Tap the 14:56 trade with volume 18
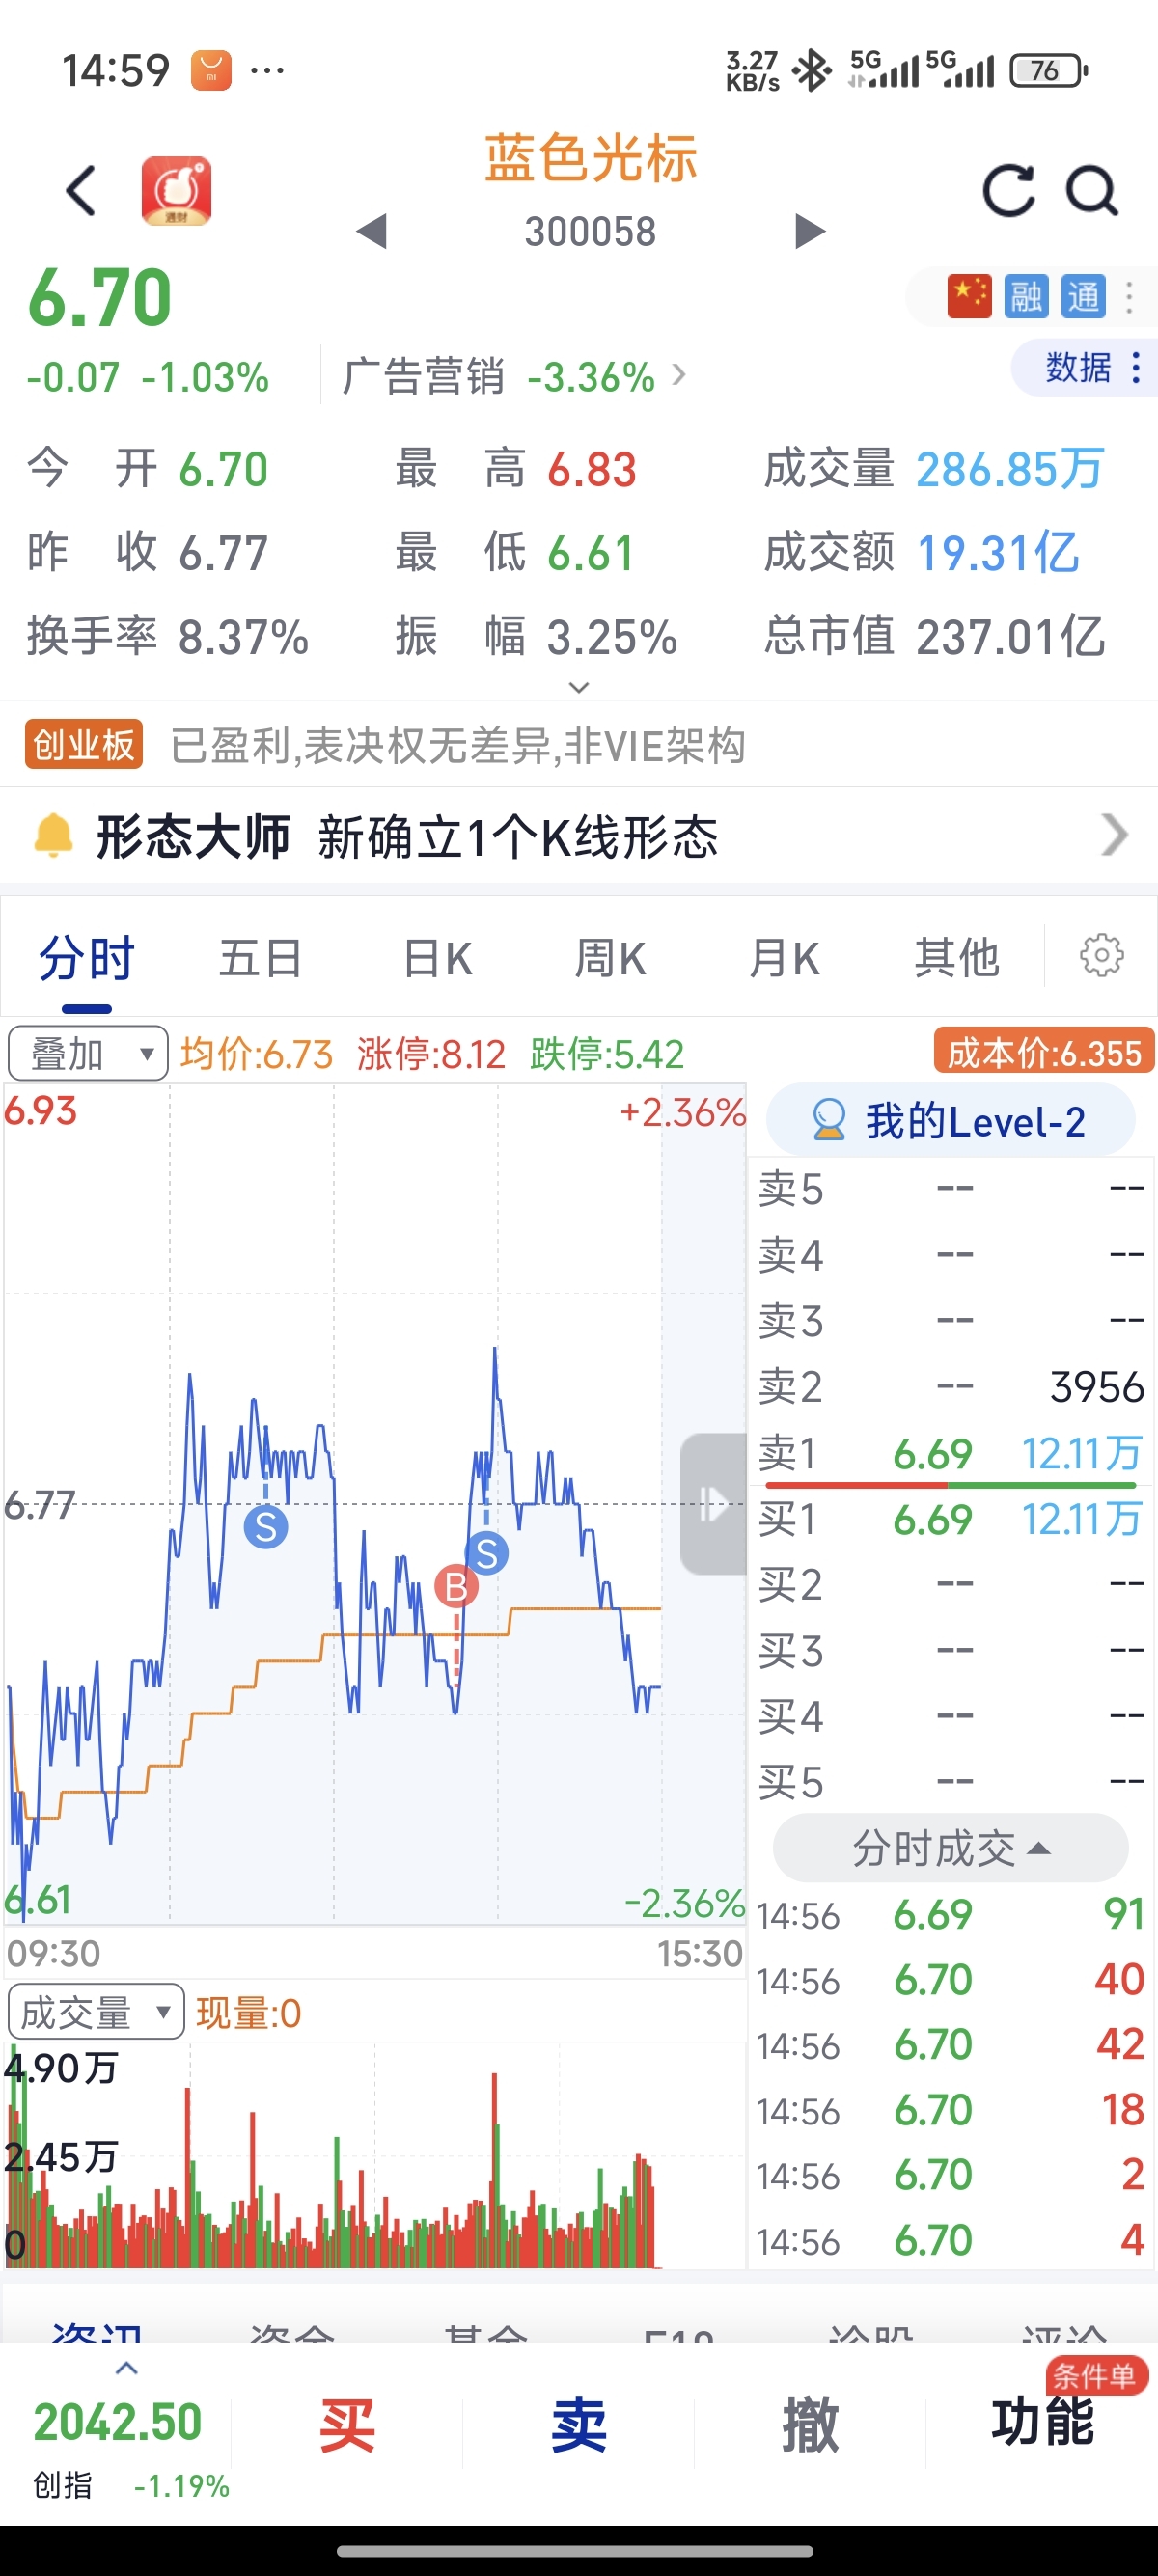Image resolution: width=1158 pixels, height=2576 pixels. (951, 2109)
